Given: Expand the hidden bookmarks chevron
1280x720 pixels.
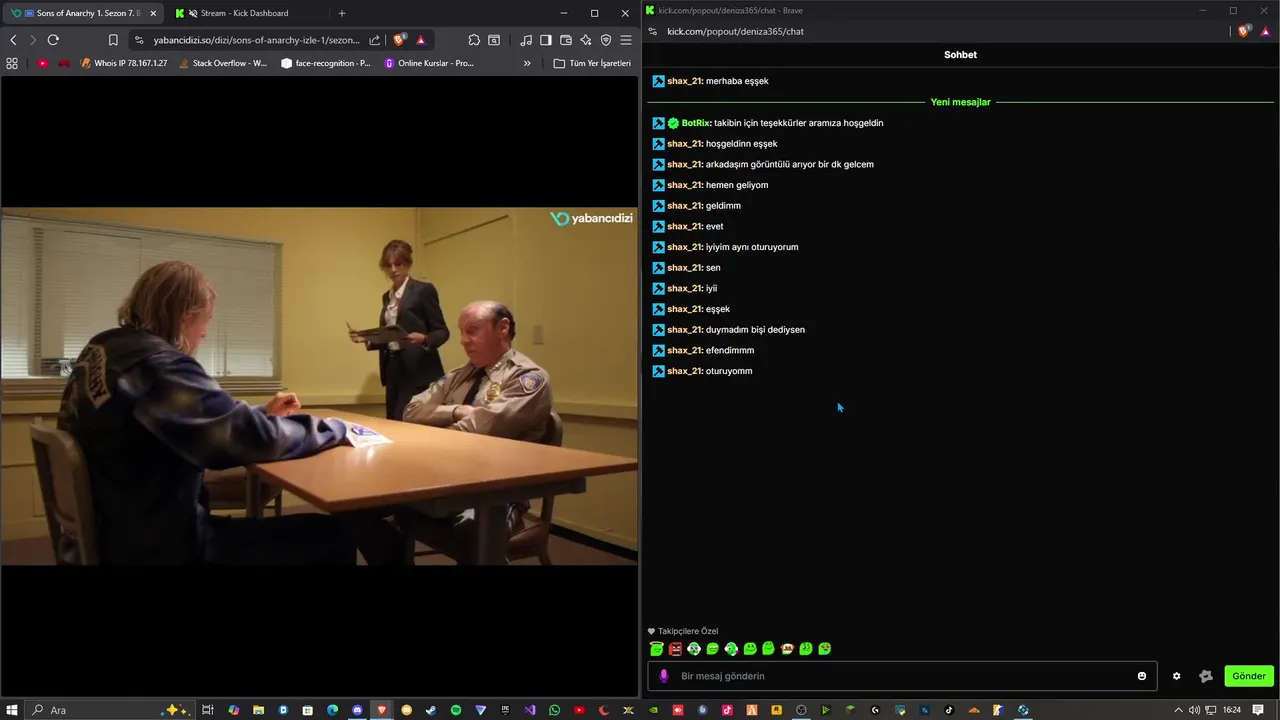Looking at the screenshot, I should click(x=527, y=63).
